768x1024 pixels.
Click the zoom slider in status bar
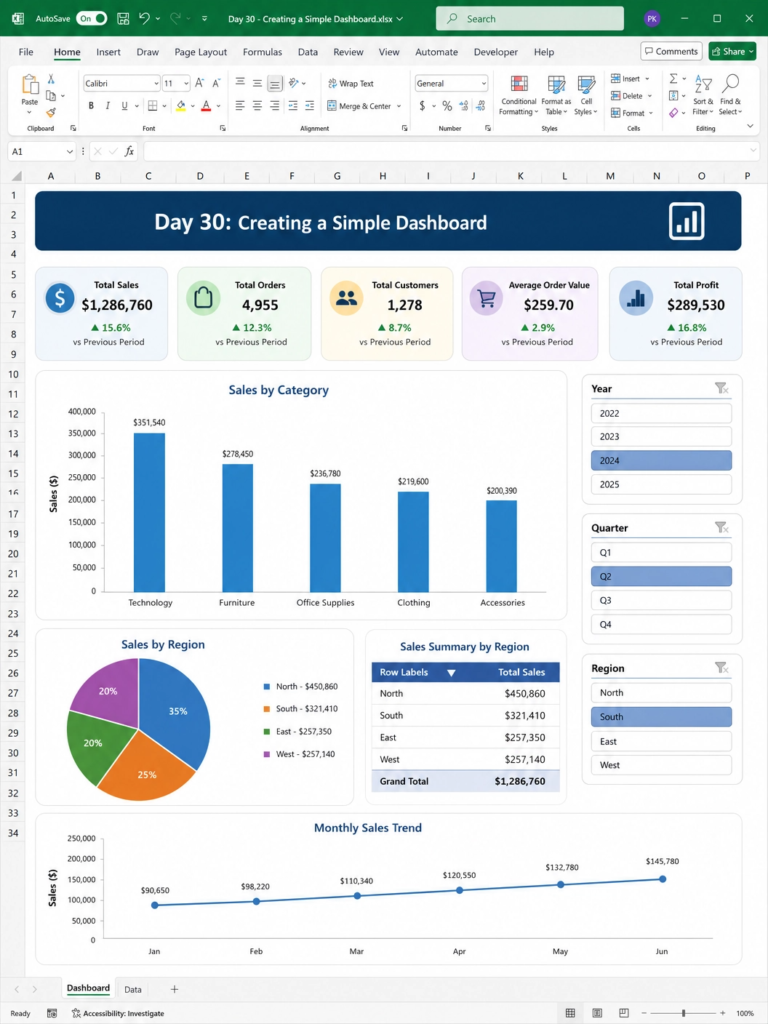[x=683, y=1013]
